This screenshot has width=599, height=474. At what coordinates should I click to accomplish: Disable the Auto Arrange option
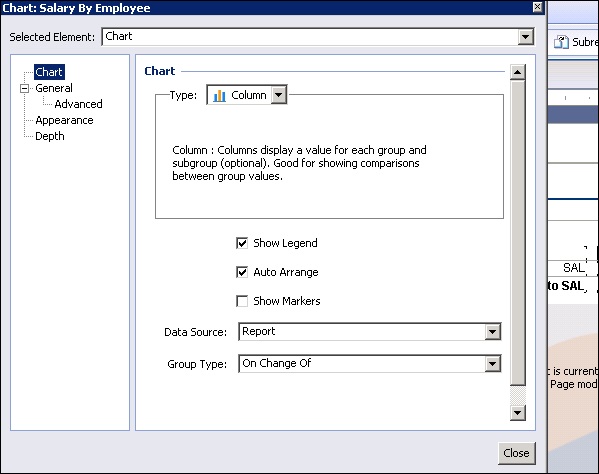point(242,272)
